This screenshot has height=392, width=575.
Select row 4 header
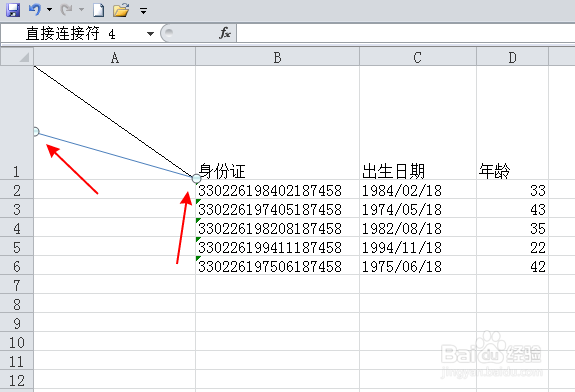coord(17,227)
